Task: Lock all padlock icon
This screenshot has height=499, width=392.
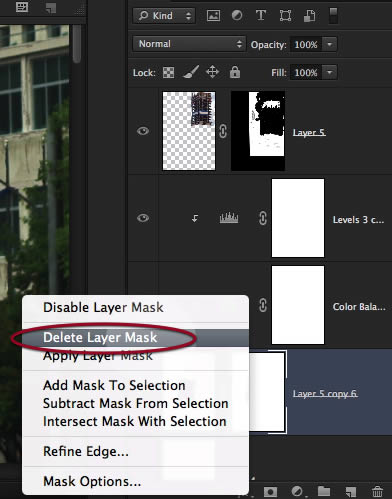Action: 235,72
